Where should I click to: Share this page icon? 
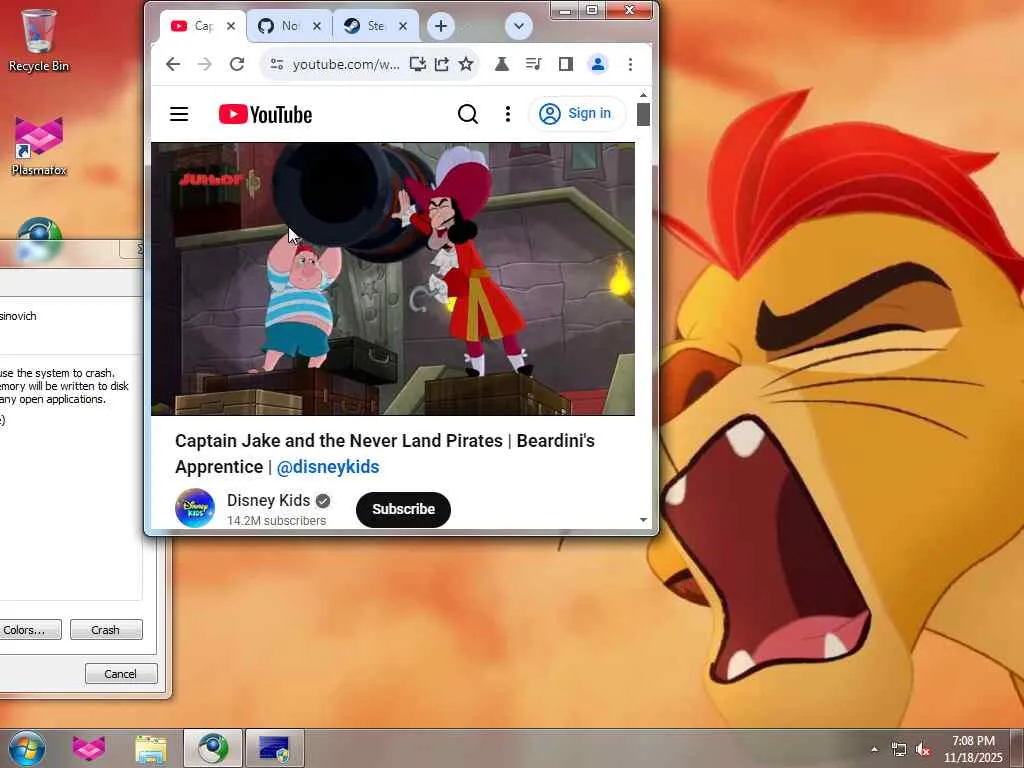coord(441,64)
